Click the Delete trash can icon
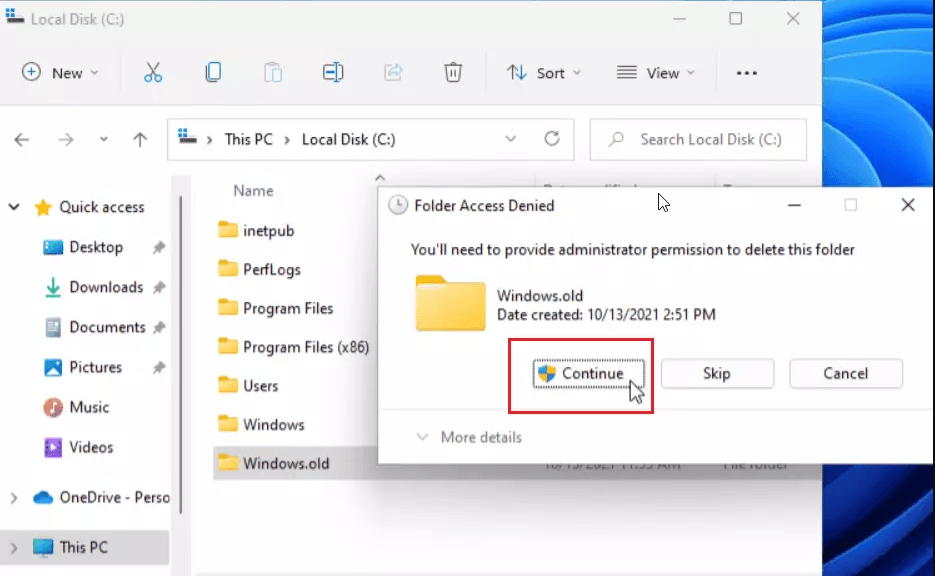This screenshot has height=576, width=935. tap(453, 73)
